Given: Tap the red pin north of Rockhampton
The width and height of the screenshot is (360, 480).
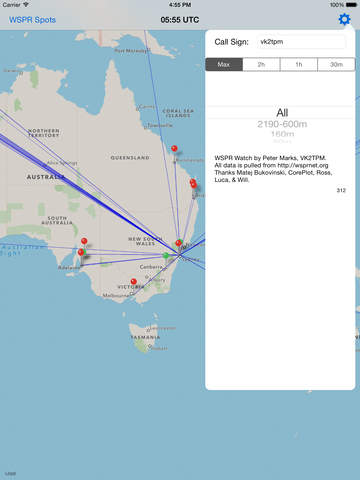Looking at the screenshot, I should (x=174, y=149).
